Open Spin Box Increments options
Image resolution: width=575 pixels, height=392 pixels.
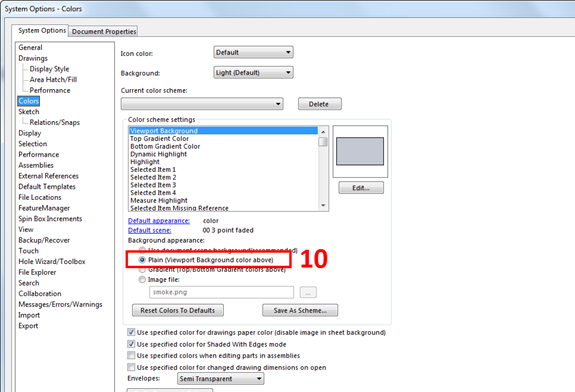(x=50, y=219)
